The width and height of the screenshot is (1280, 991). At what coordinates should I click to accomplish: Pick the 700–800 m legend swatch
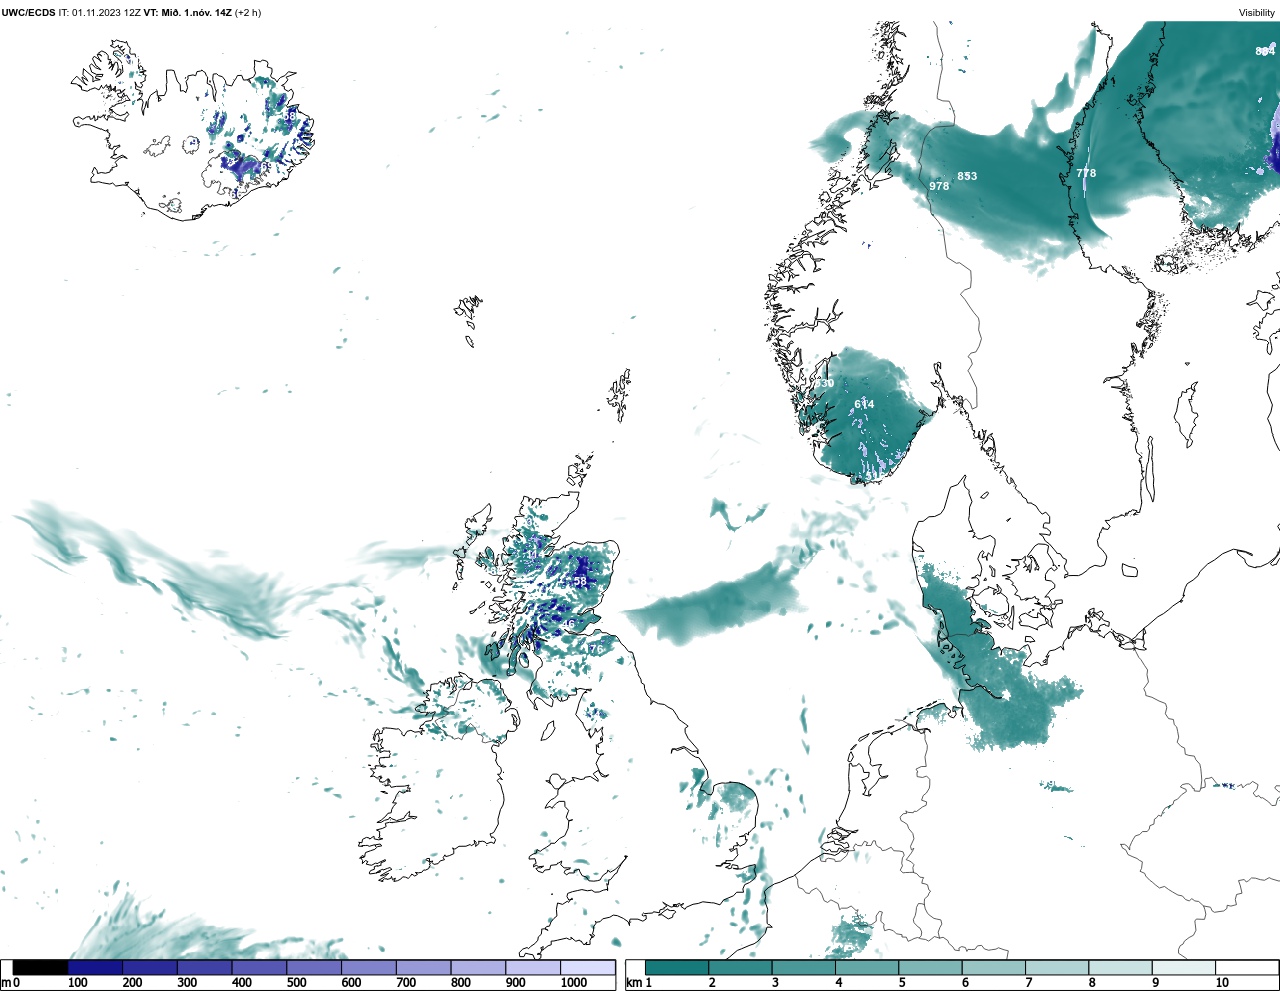pos(423,967)
